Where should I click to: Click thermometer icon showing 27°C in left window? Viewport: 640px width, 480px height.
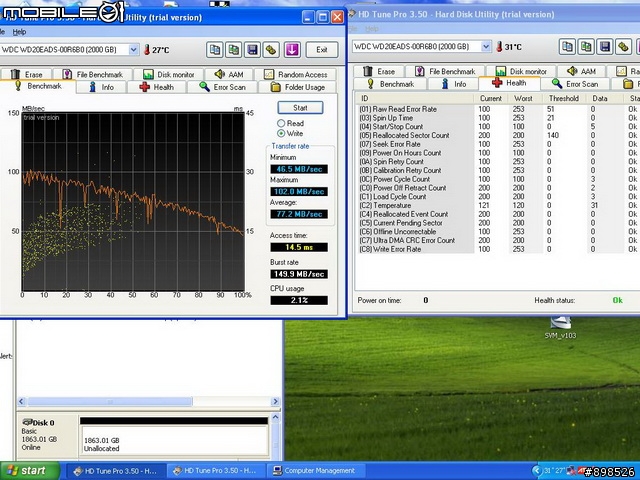(x=147, y=50)
